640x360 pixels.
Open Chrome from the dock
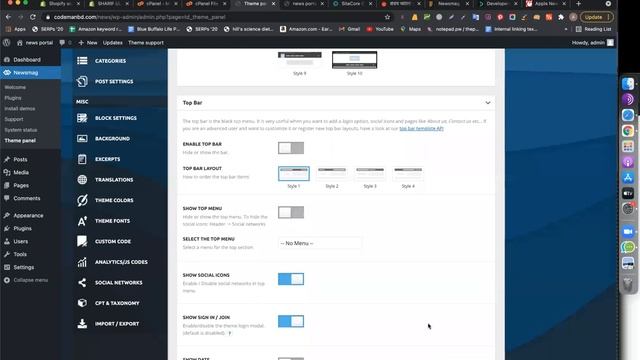[628, 131]
